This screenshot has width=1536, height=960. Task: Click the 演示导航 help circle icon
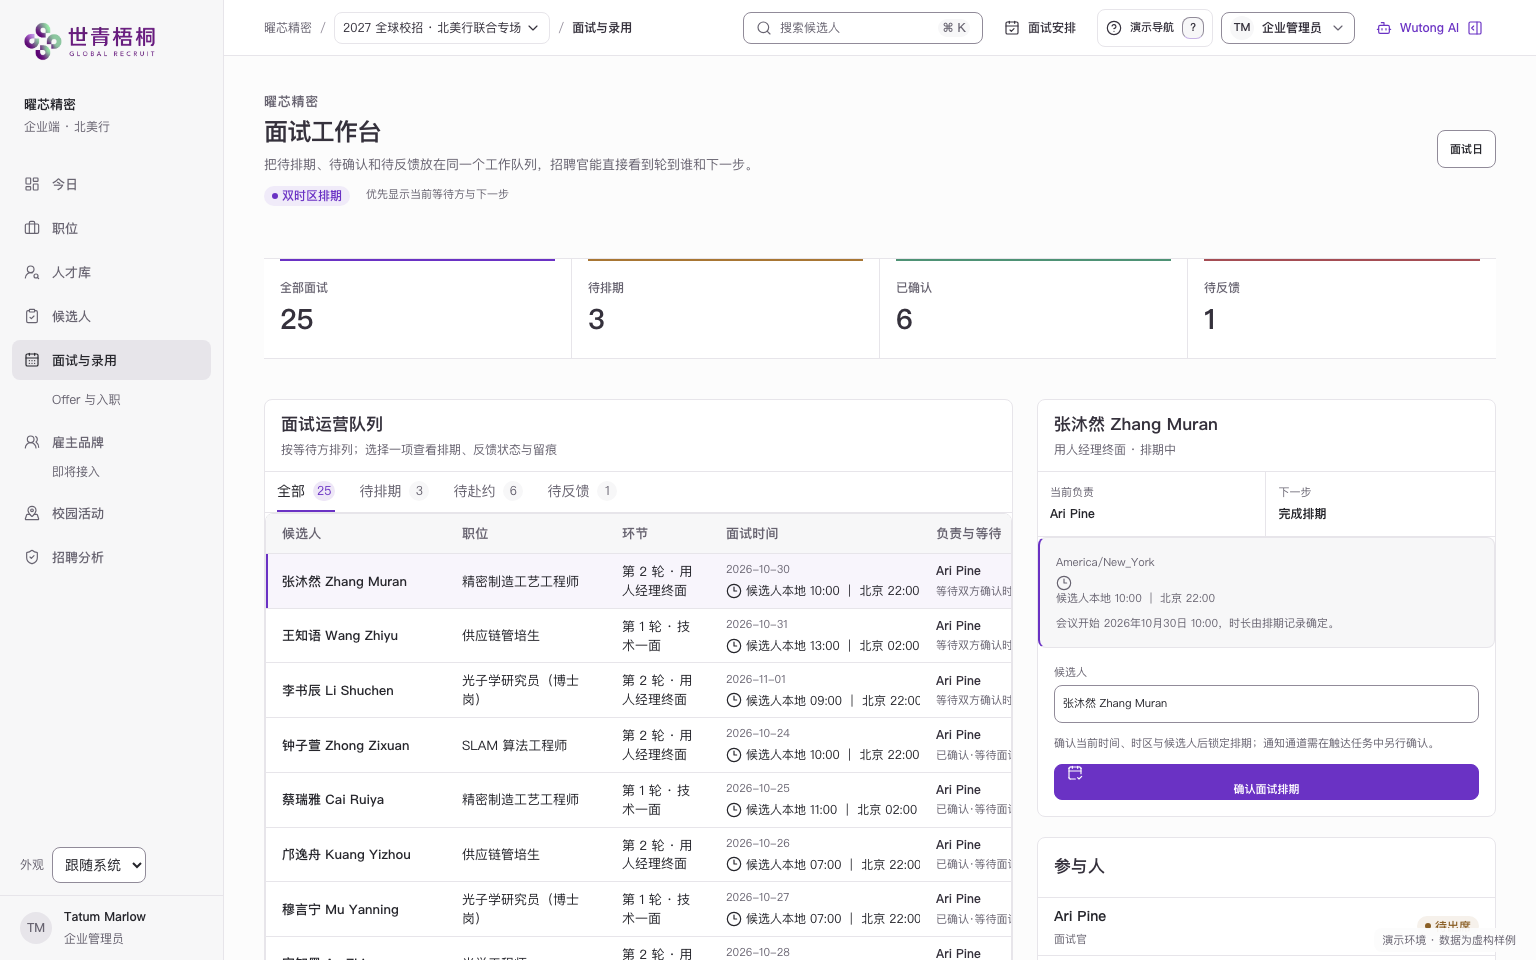point(1114,28)
